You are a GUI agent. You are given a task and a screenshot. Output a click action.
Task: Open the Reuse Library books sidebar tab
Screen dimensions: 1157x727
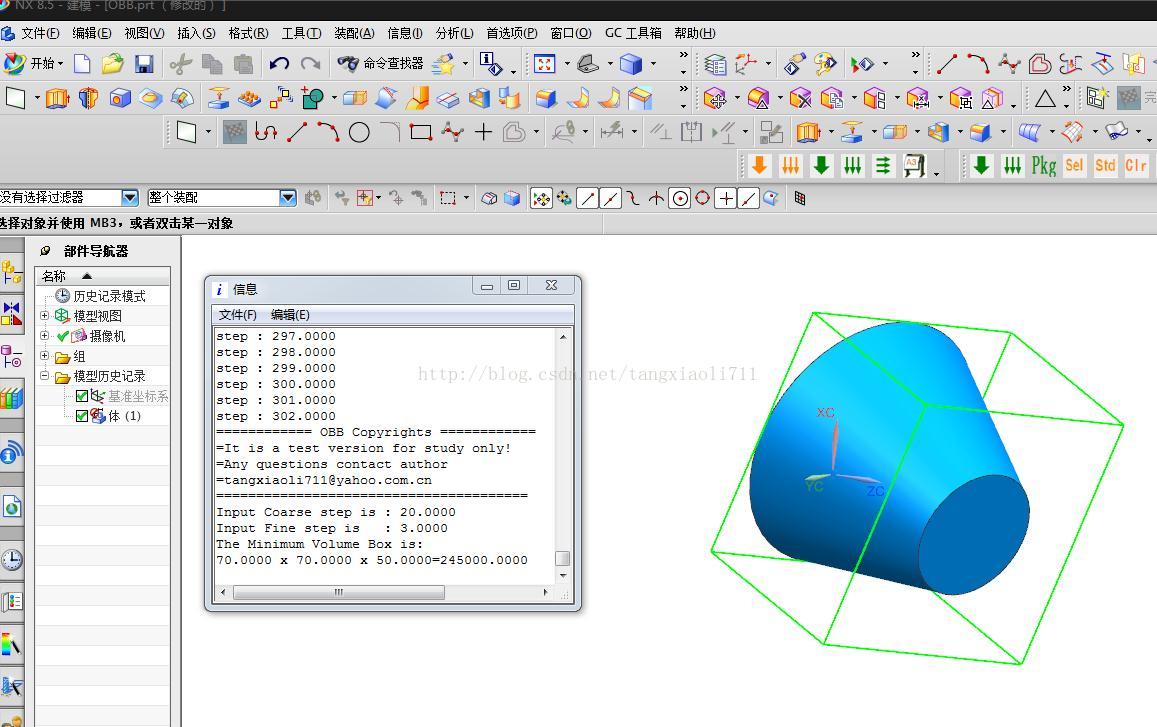point(12,399)
